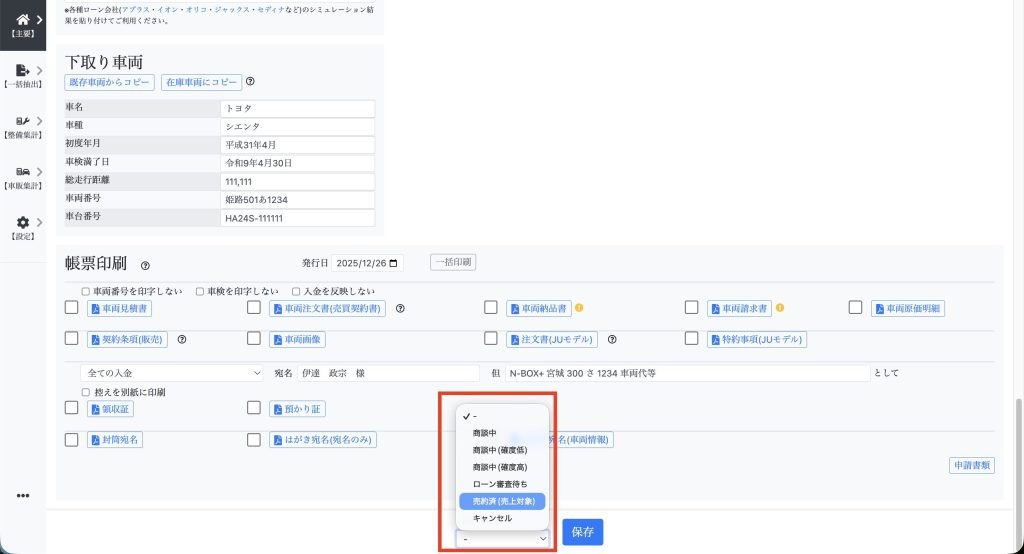Check the 控えを別紙に印刷 option

point(85,392)
